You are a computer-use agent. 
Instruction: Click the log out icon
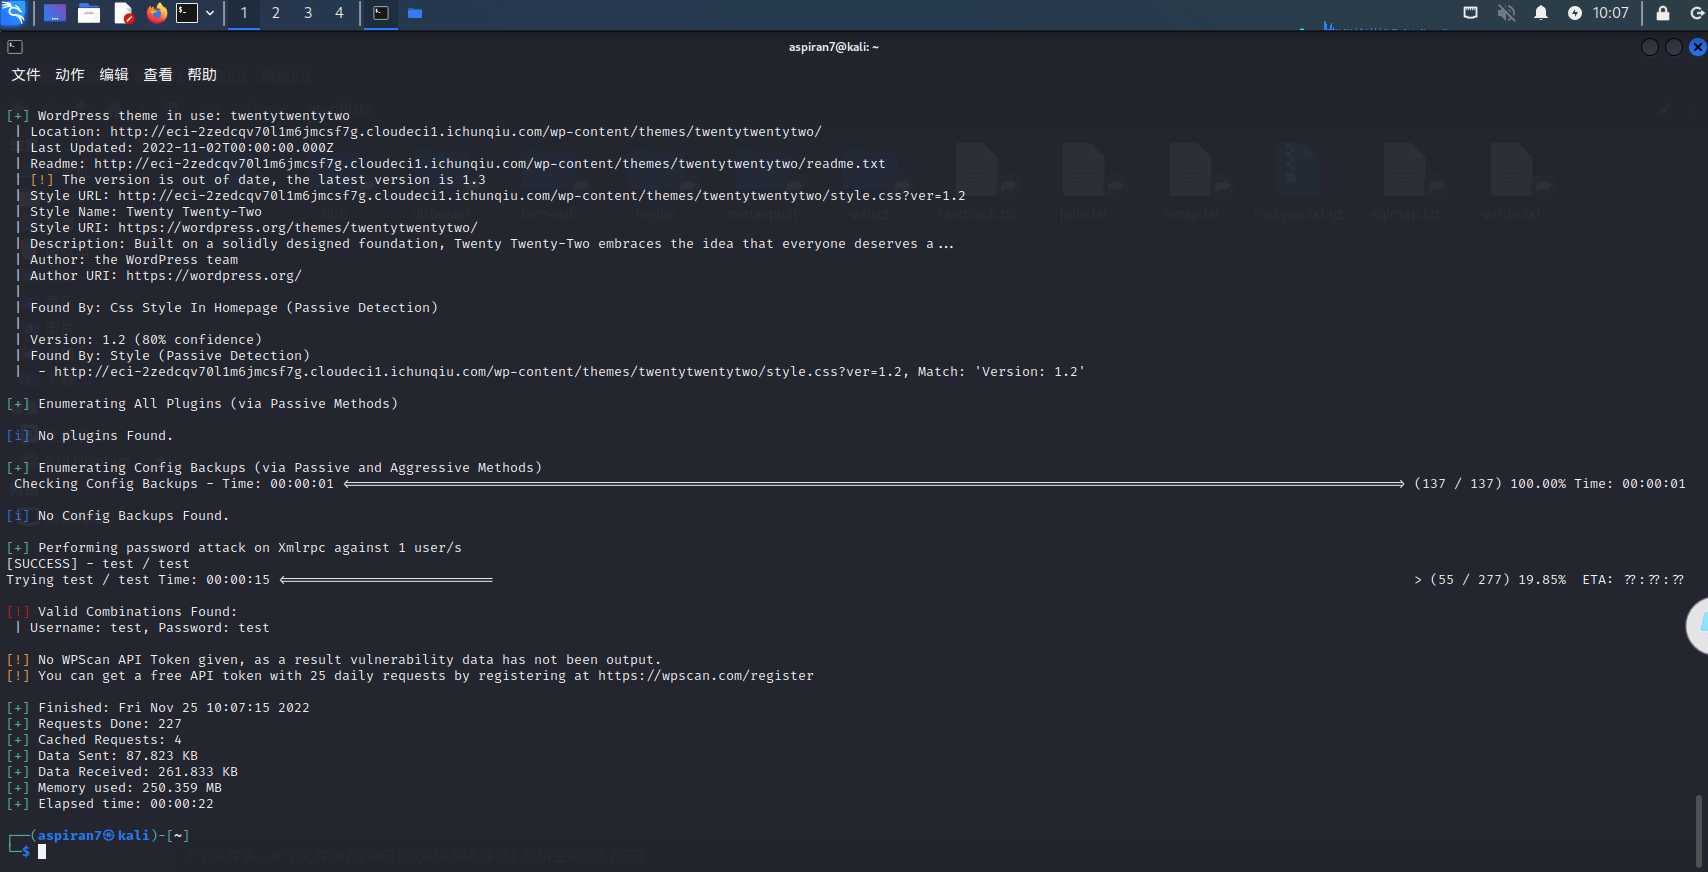coord(1696,13)
